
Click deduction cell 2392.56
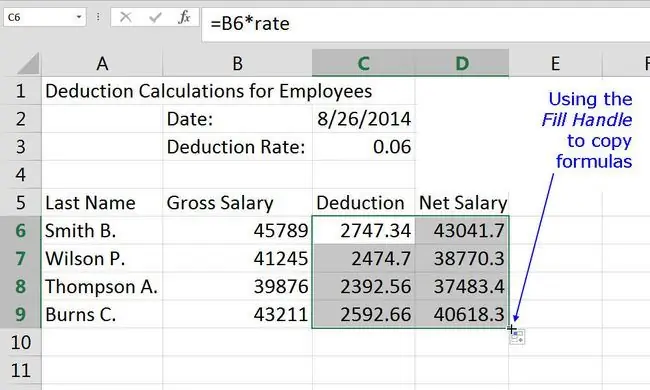pyautogui.click(x=364, y=286)
